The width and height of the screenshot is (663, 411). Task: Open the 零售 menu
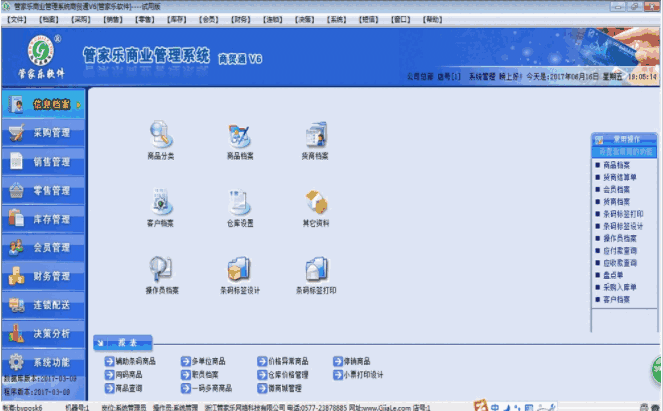click(x=145, y=19)
